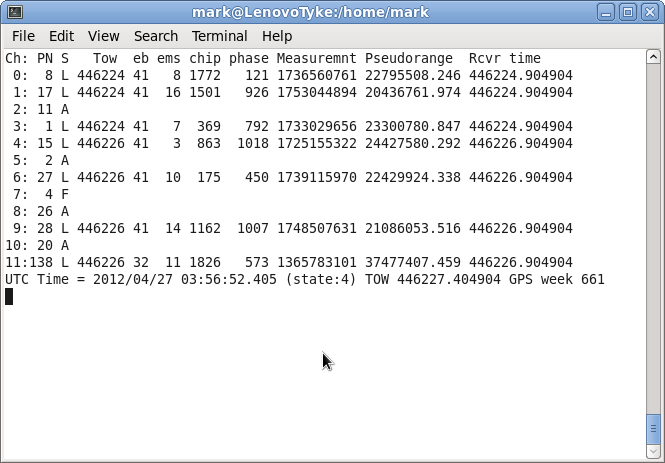Click the UTC Time output line
Screen dimensions: 665x463
304,279
